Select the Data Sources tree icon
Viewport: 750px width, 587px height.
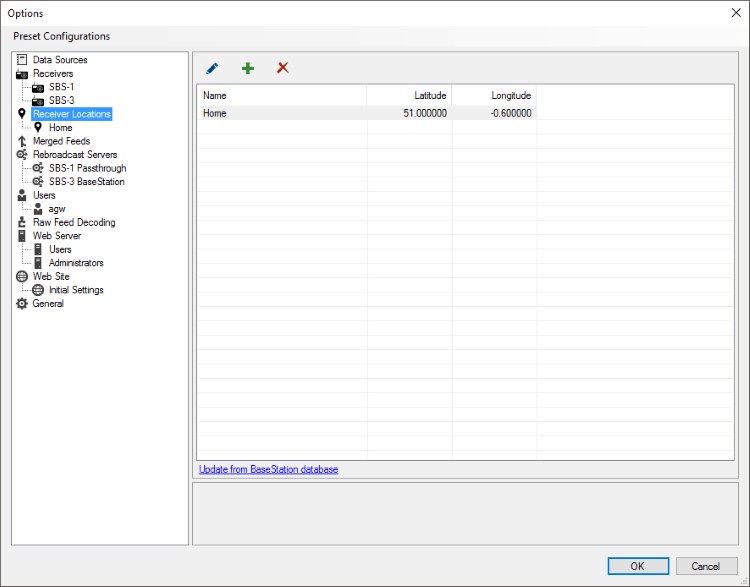(22, 60)
